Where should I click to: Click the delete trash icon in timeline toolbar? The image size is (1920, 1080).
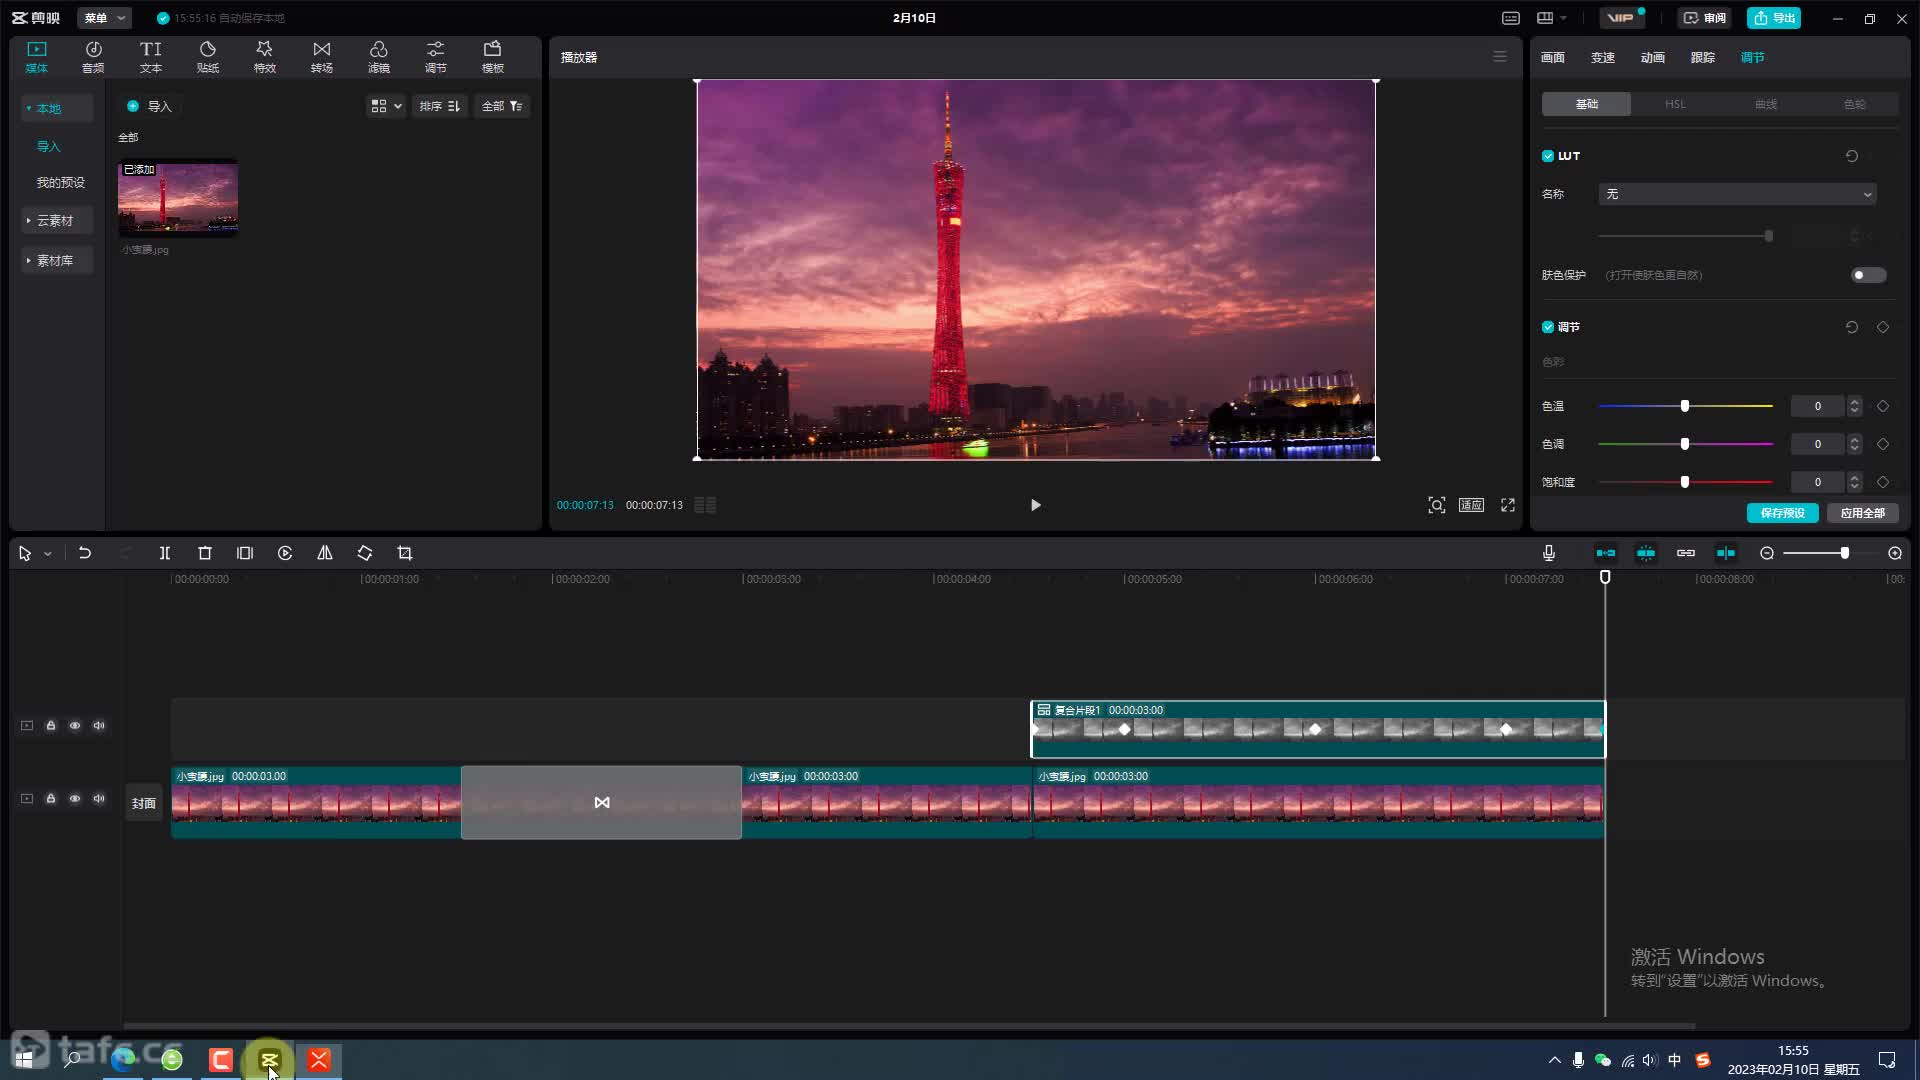coord(205,553)
